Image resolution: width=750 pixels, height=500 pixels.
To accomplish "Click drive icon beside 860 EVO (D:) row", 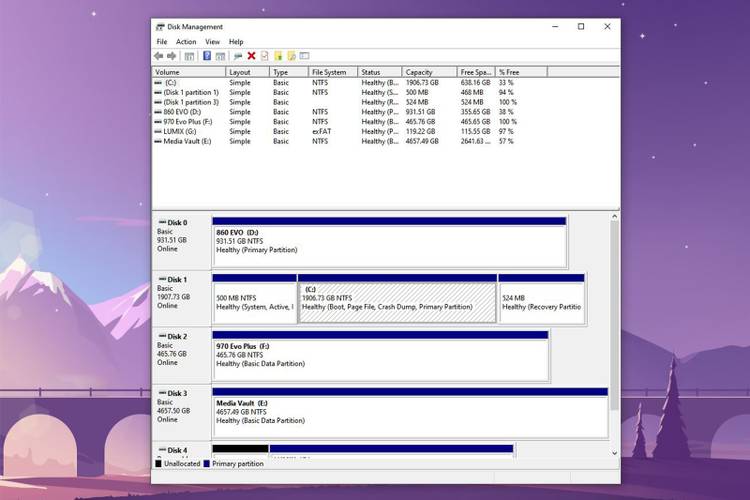I will click(158, 112).
